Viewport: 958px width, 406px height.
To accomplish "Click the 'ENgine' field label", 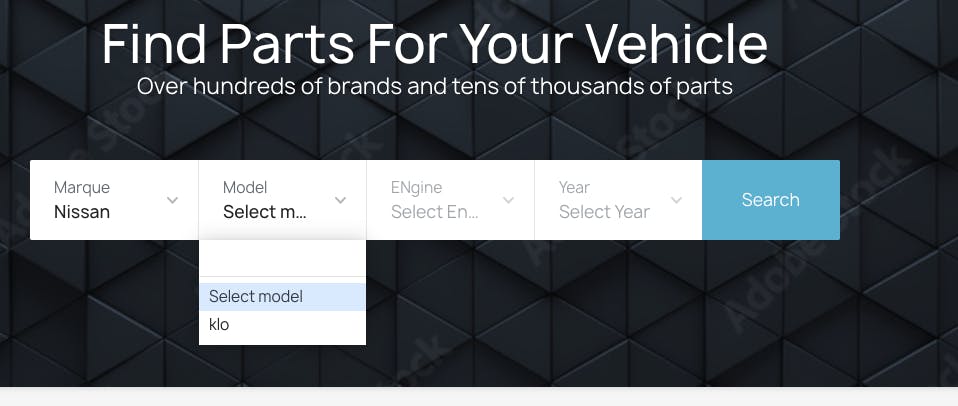I will pos(416,187).
